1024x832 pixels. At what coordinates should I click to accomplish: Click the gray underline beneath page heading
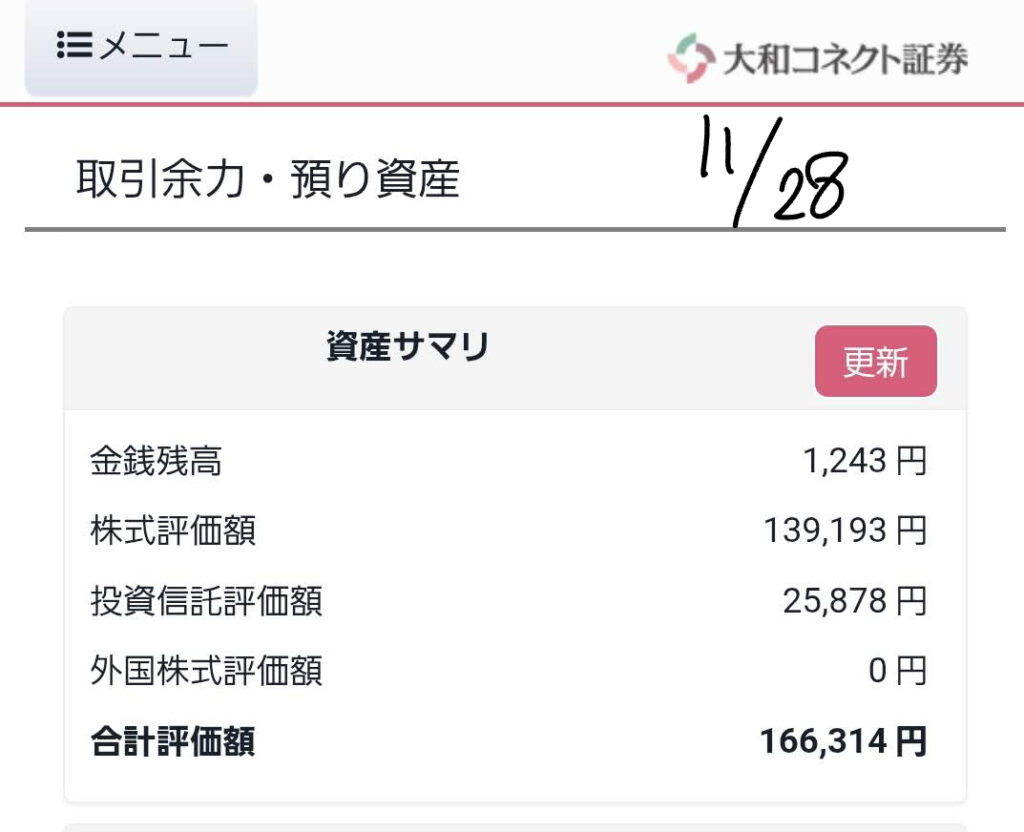coord(512,230)
